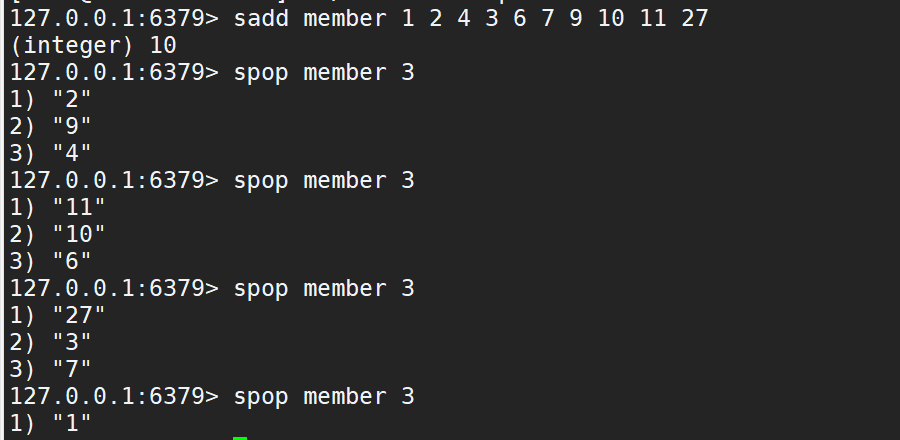Click the result line showing "27"
900x440 pixels.
(x=57, y=316)
